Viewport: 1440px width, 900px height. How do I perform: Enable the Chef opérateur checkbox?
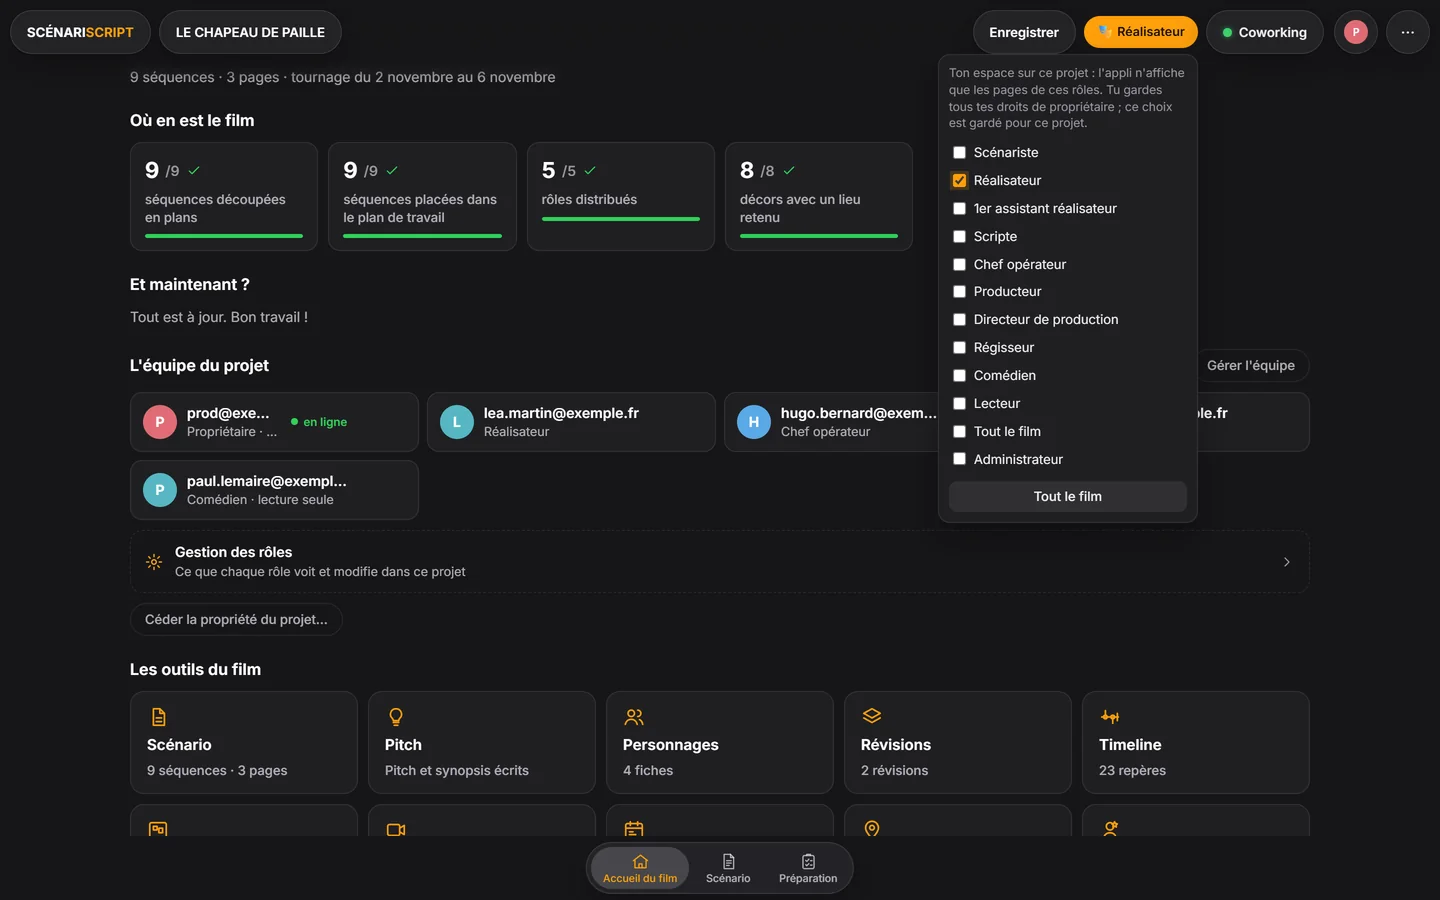pyautogui.click(x=959, y=265)
